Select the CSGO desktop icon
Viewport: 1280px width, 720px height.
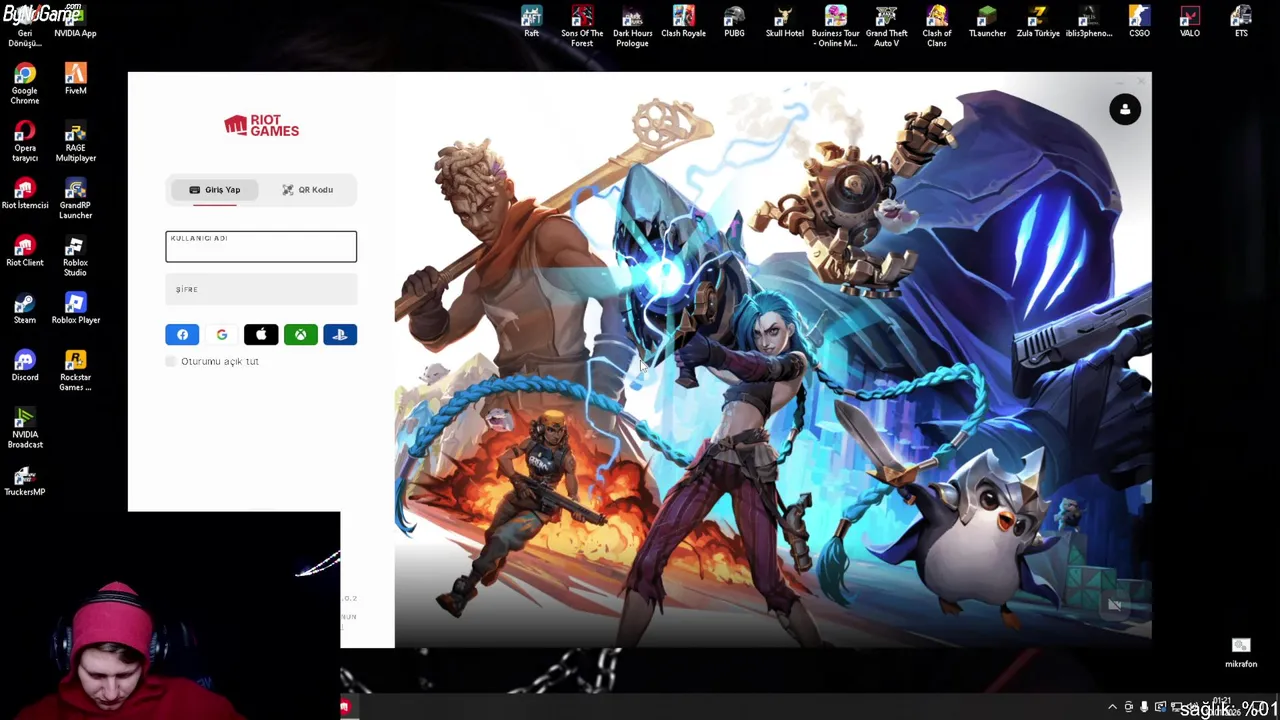pyautogui.click(x=1139, y=22)
